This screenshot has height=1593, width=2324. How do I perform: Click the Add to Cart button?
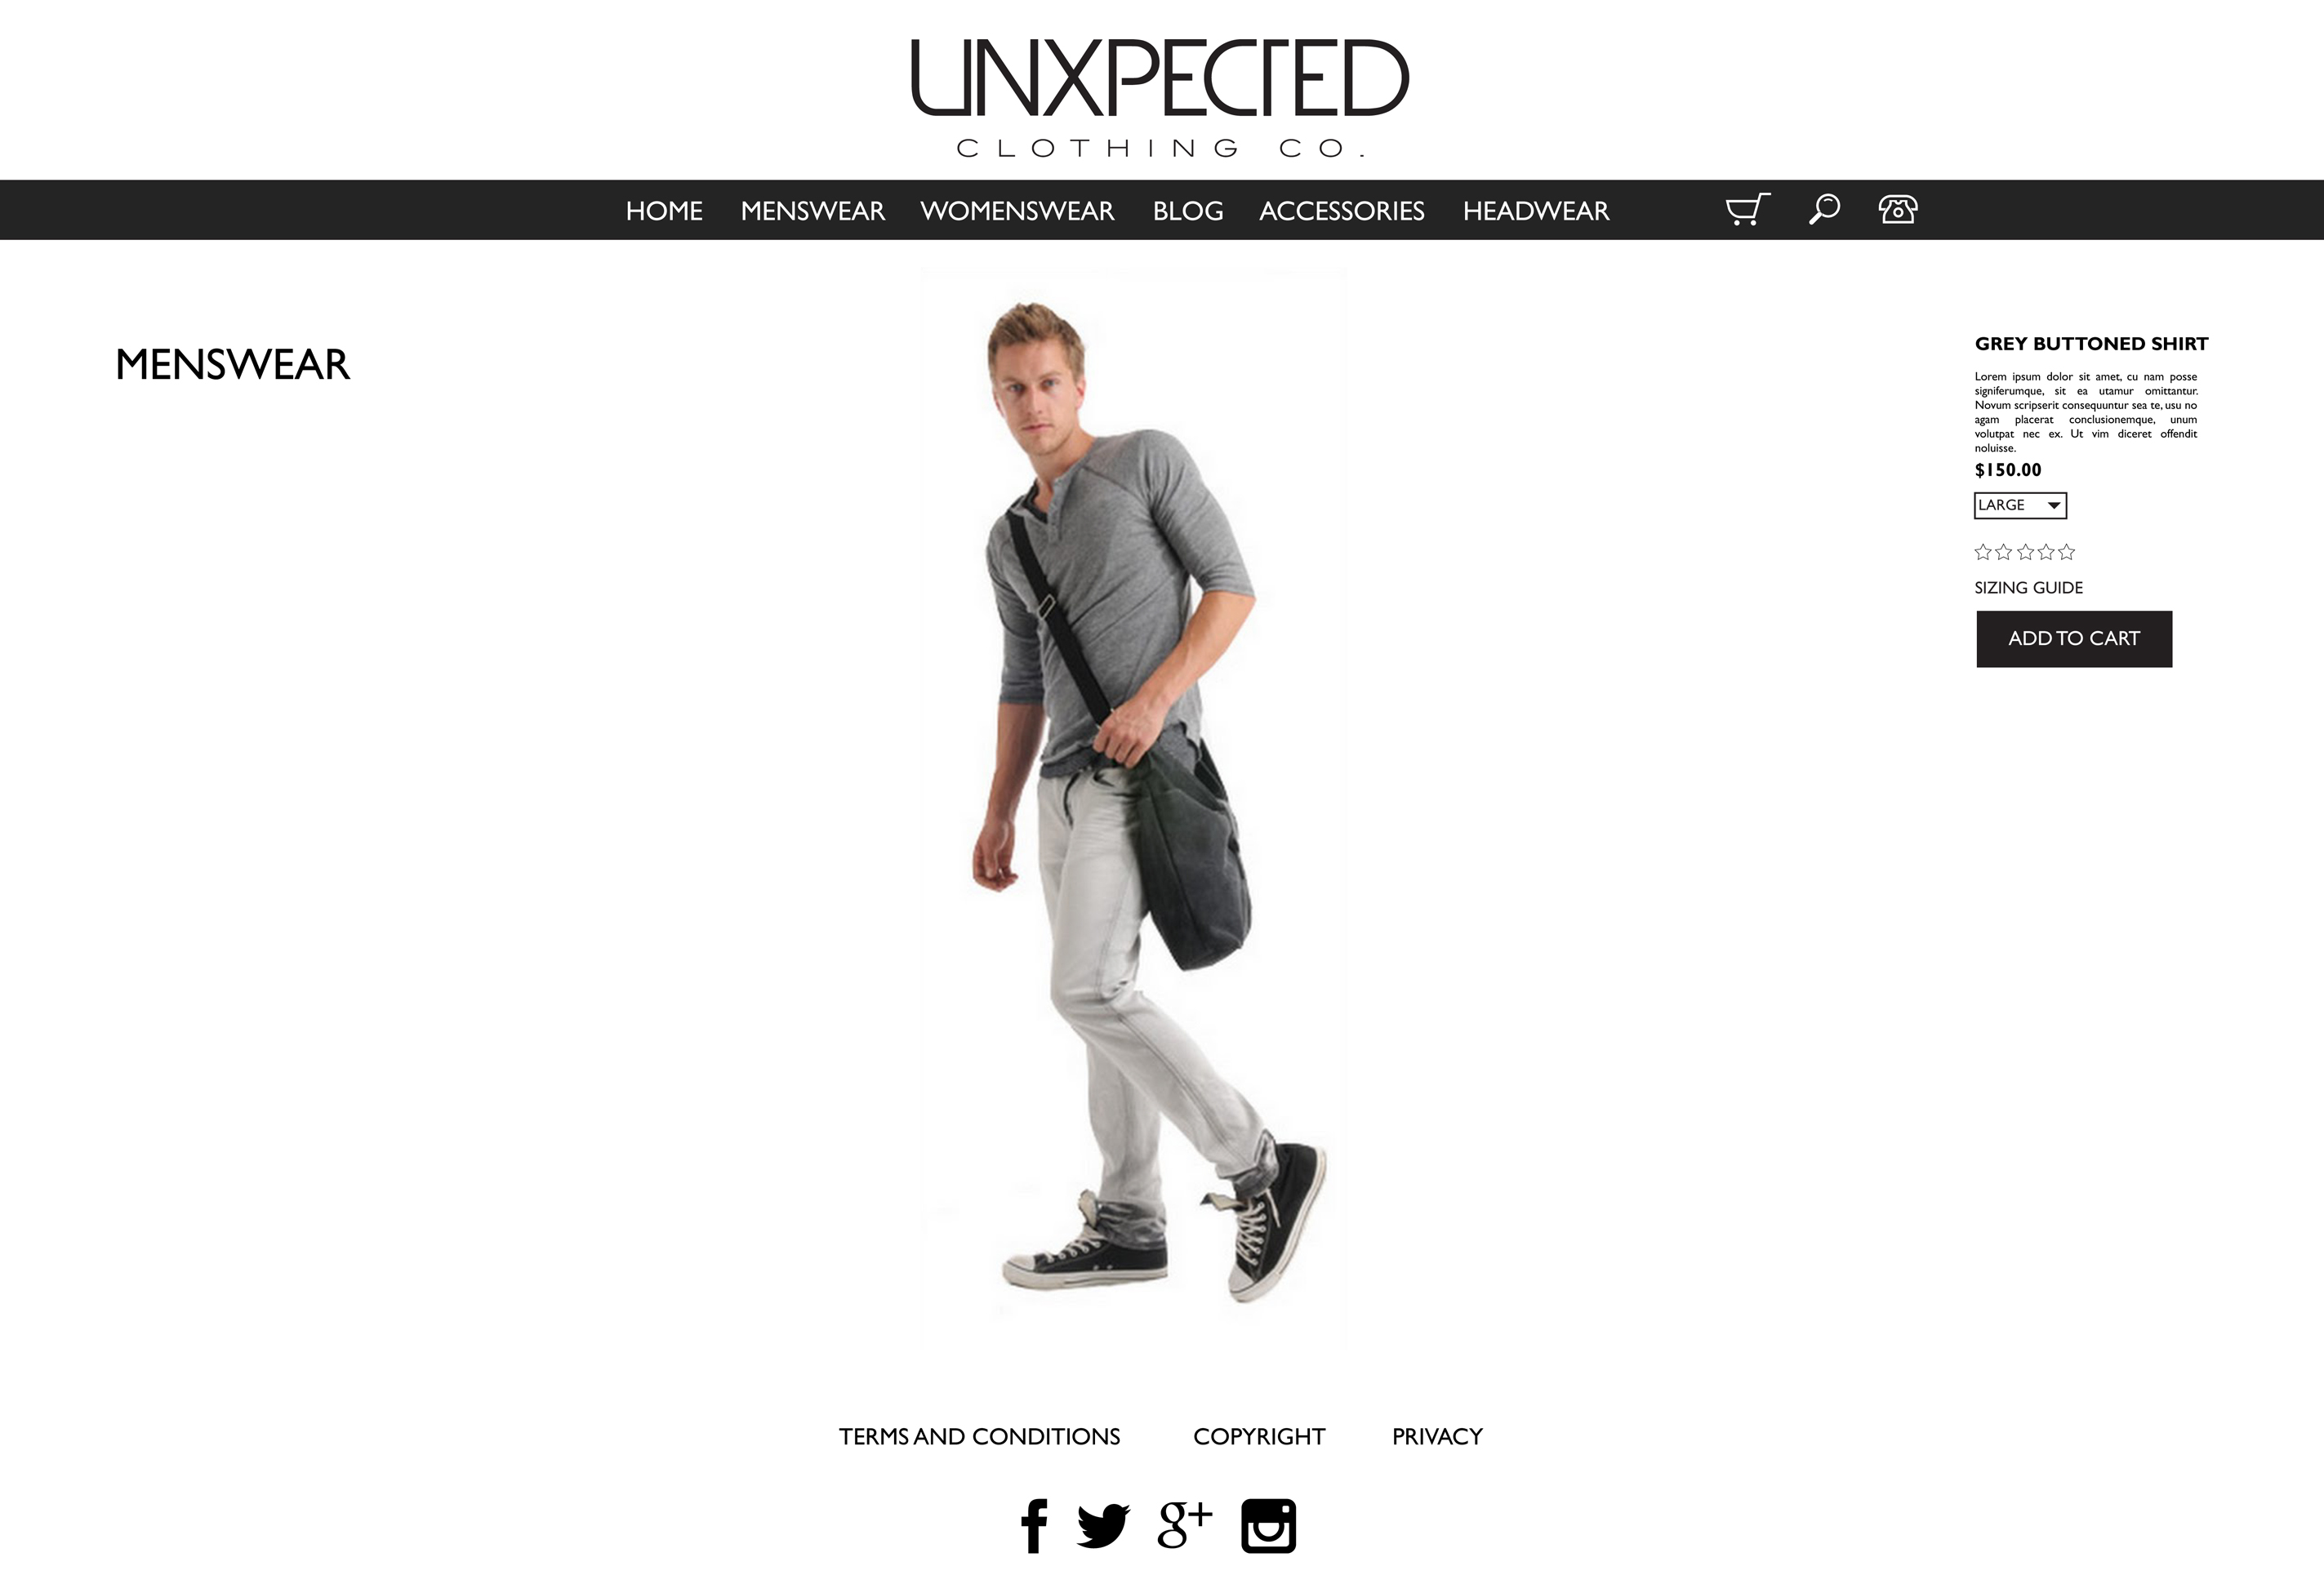pyautogui.click(x=2074, y=639)
